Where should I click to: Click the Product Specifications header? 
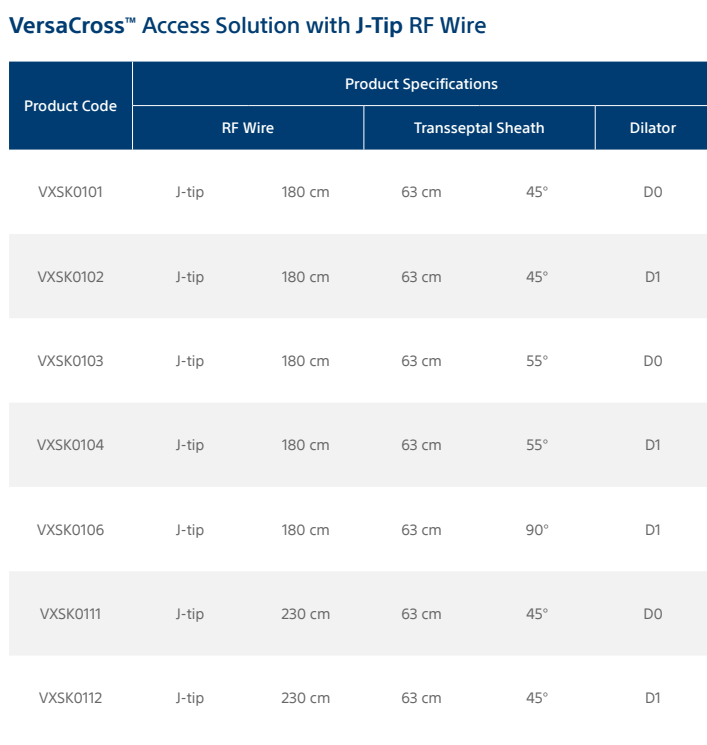click(x=421, y=84)
